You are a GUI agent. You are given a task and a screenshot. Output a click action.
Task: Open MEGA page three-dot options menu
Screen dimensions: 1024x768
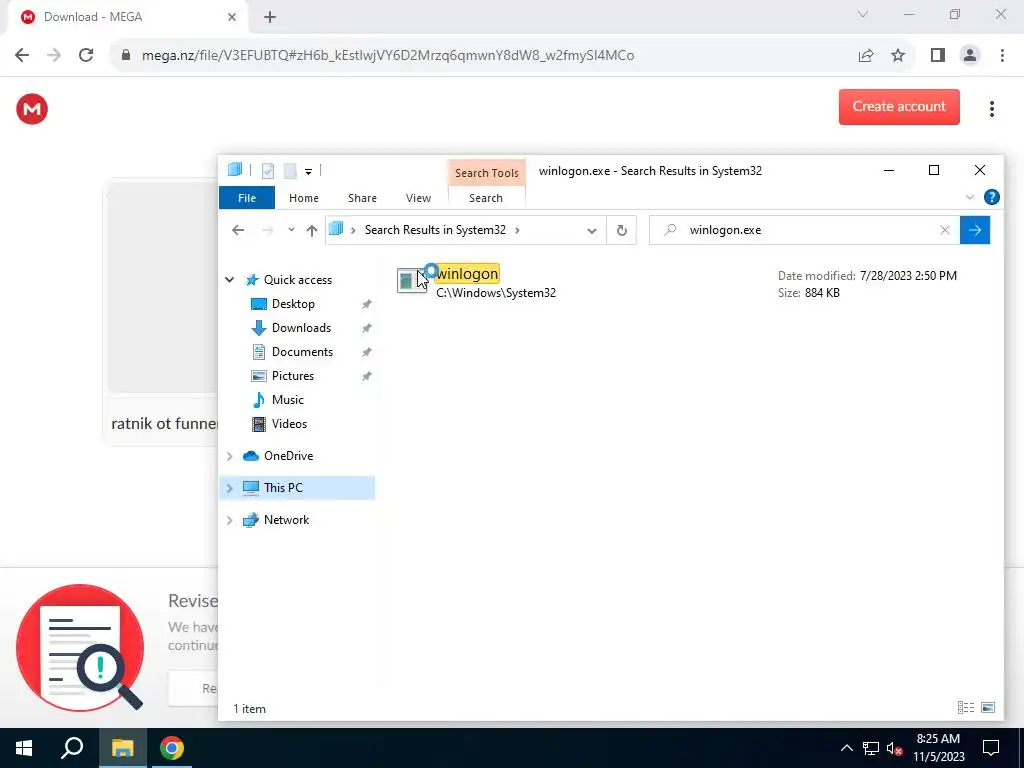pos(991,108)
